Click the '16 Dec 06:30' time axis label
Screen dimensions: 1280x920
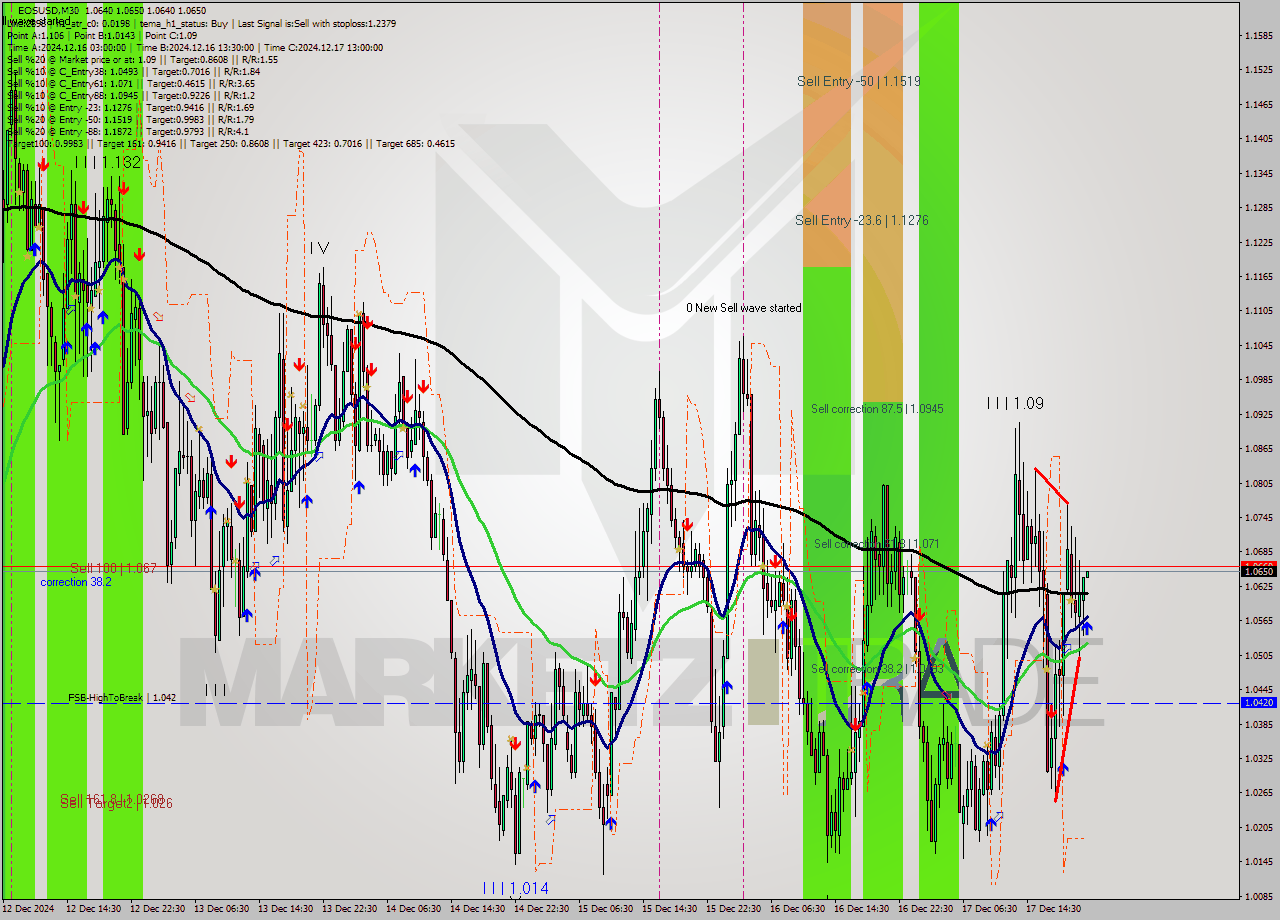(x=797, y=909)
